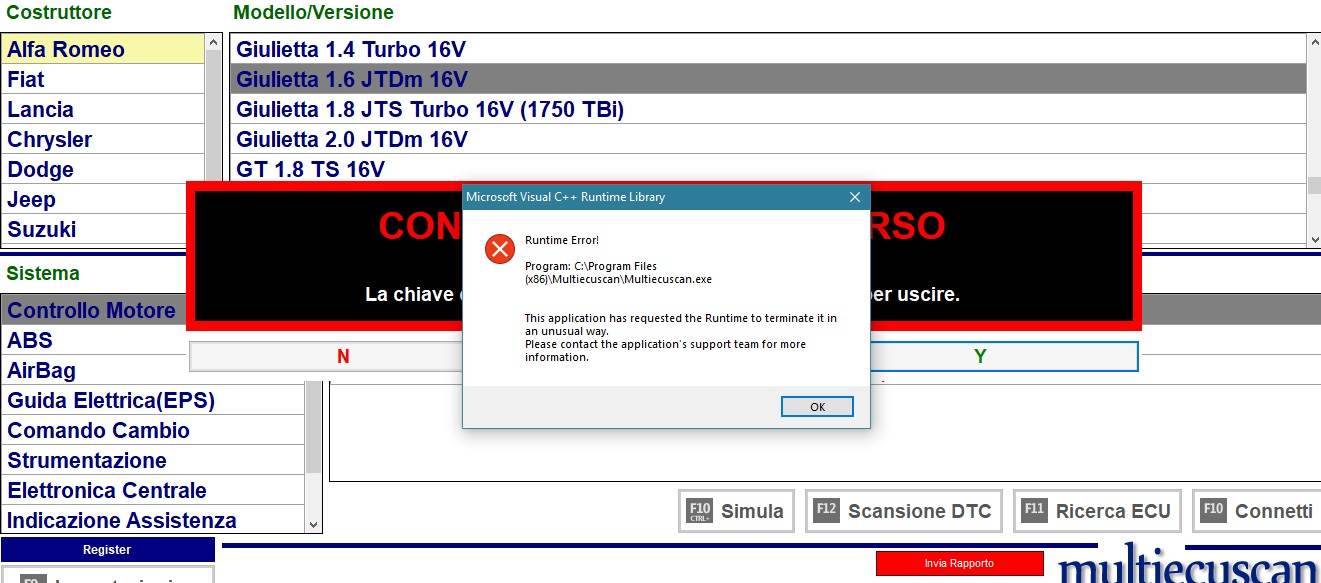
Task: Select Giulietta 1.6 JTDm 16V model
Action: click(768, 79)
